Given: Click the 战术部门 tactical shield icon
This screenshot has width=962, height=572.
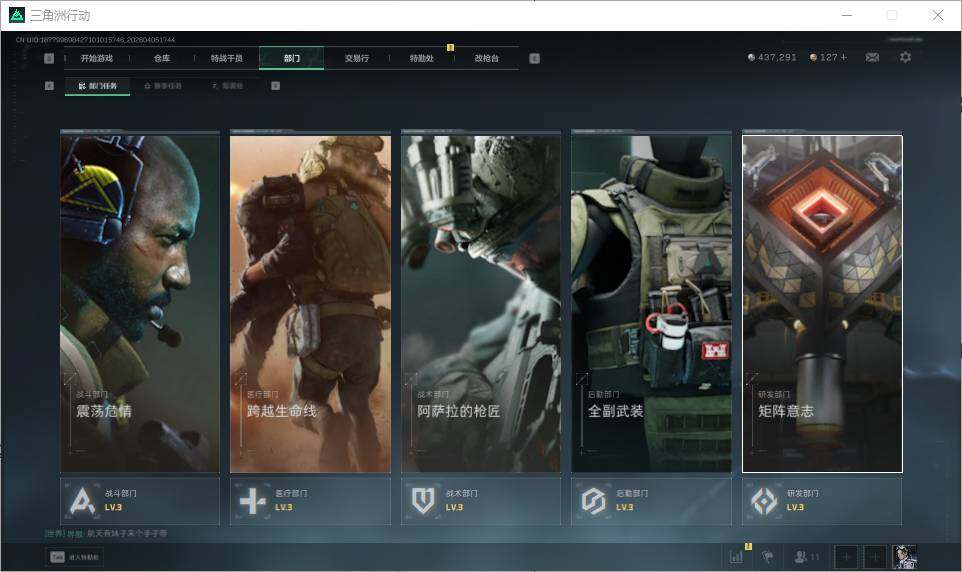Looking at the screenshot, I should (423, 500).
